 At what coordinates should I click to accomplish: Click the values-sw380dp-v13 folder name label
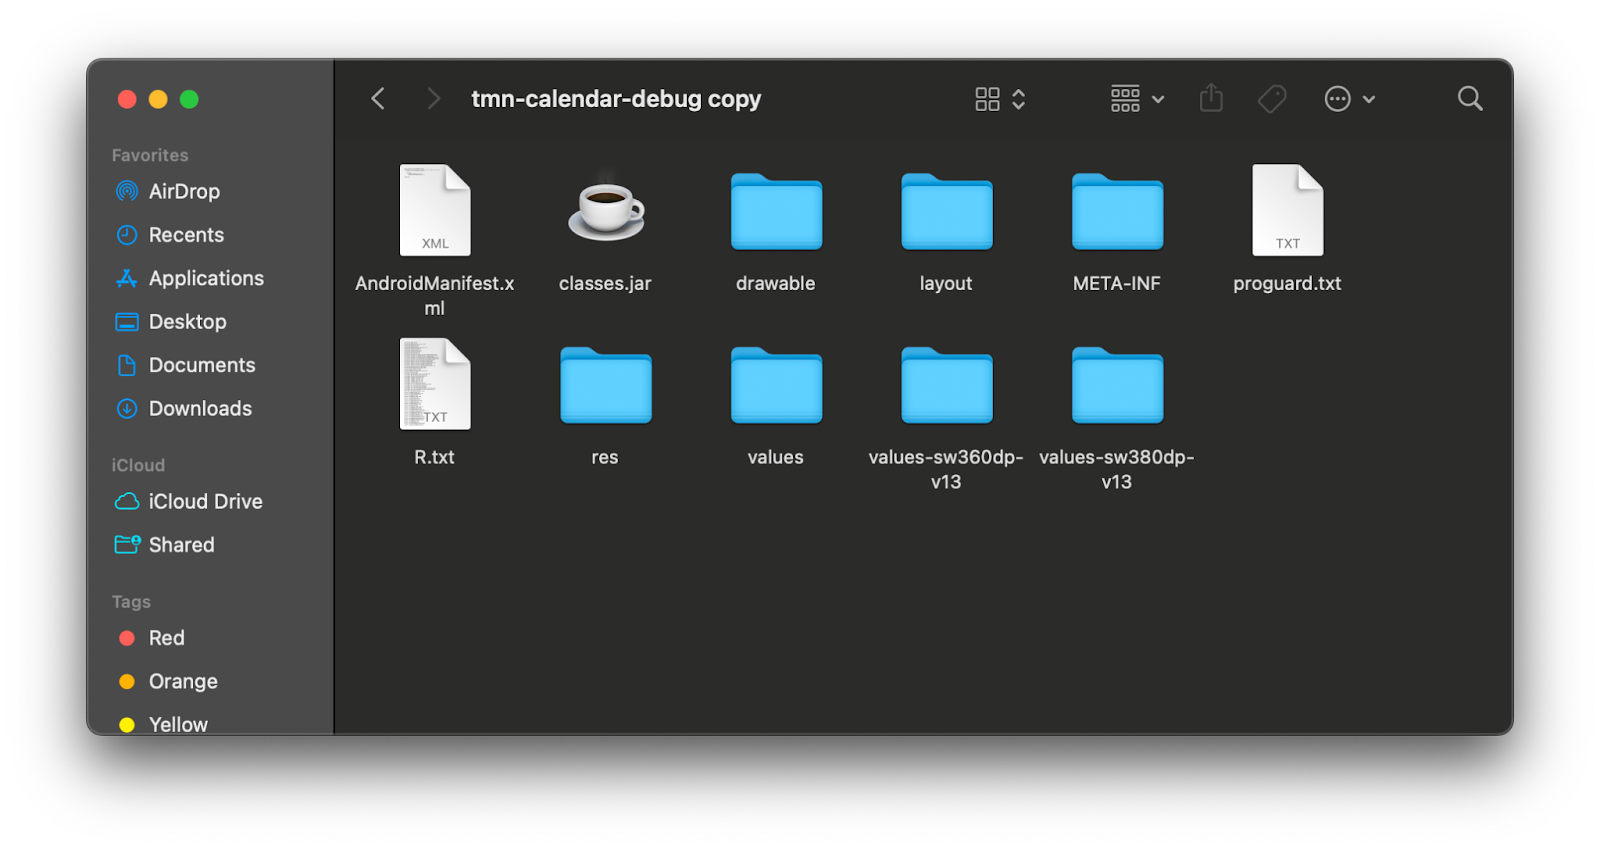(x=1117, y=469)
